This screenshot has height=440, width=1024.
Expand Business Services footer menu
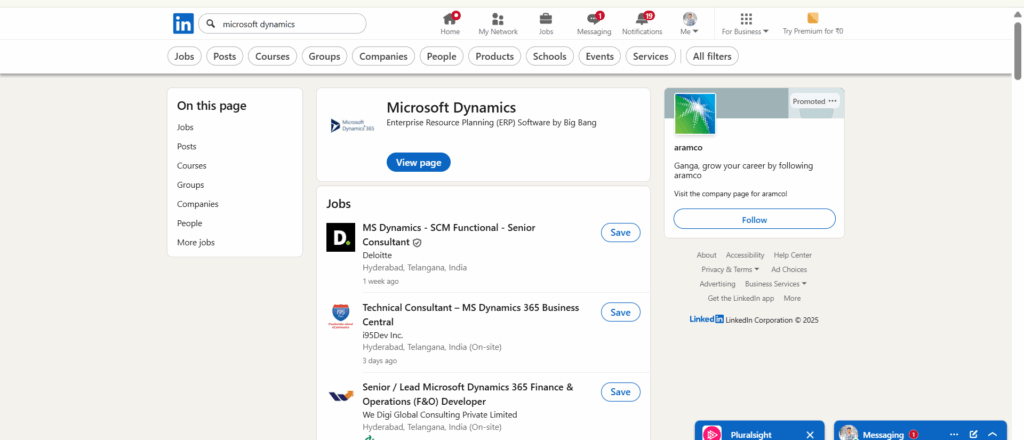point(776,284)
